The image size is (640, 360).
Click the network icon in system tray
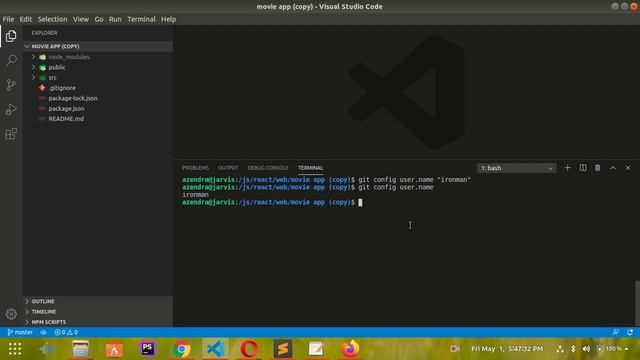click(560, 349)
